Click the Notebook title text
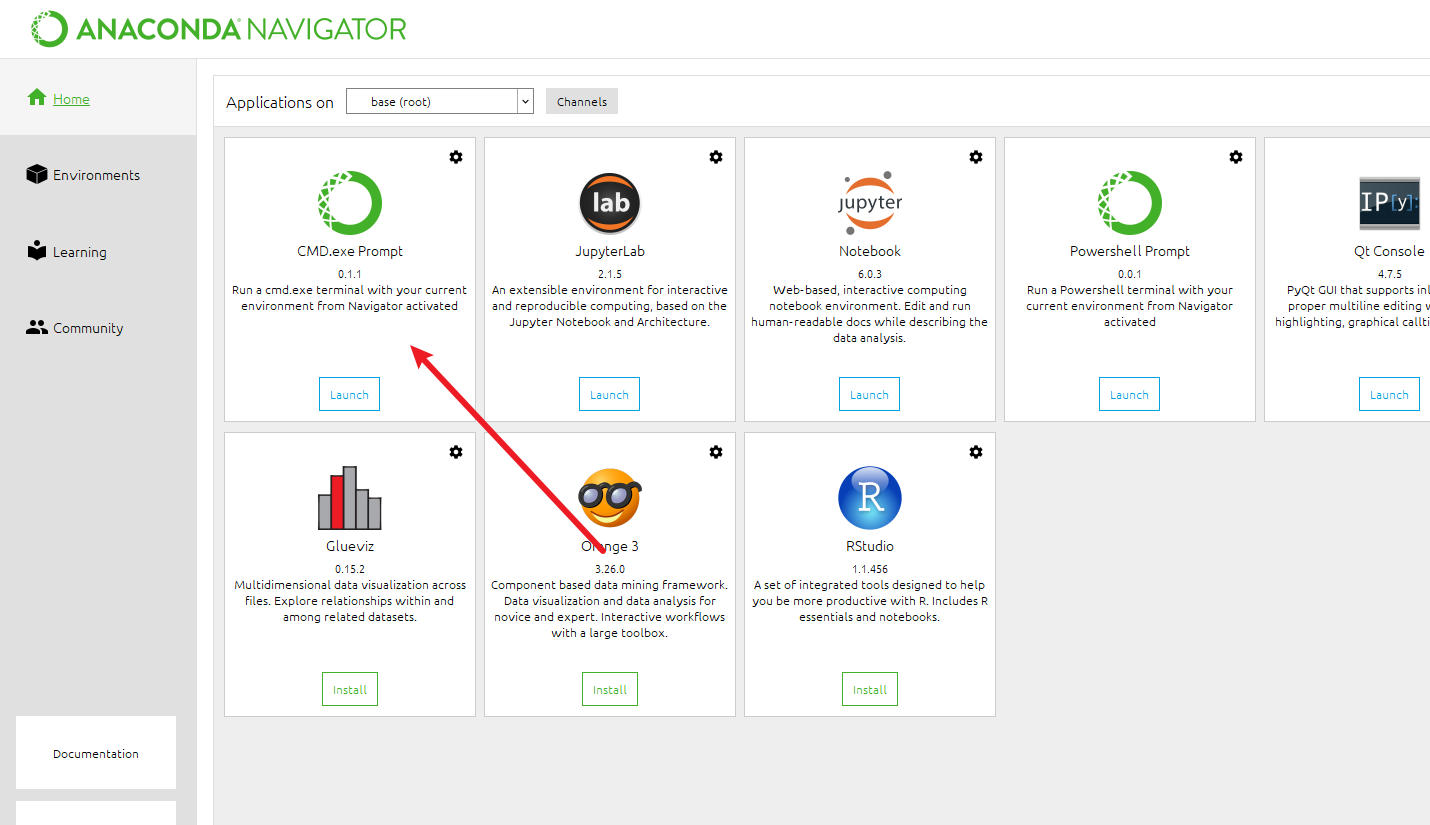Viewport: 1430px width, 825px height. click(870, 251)
